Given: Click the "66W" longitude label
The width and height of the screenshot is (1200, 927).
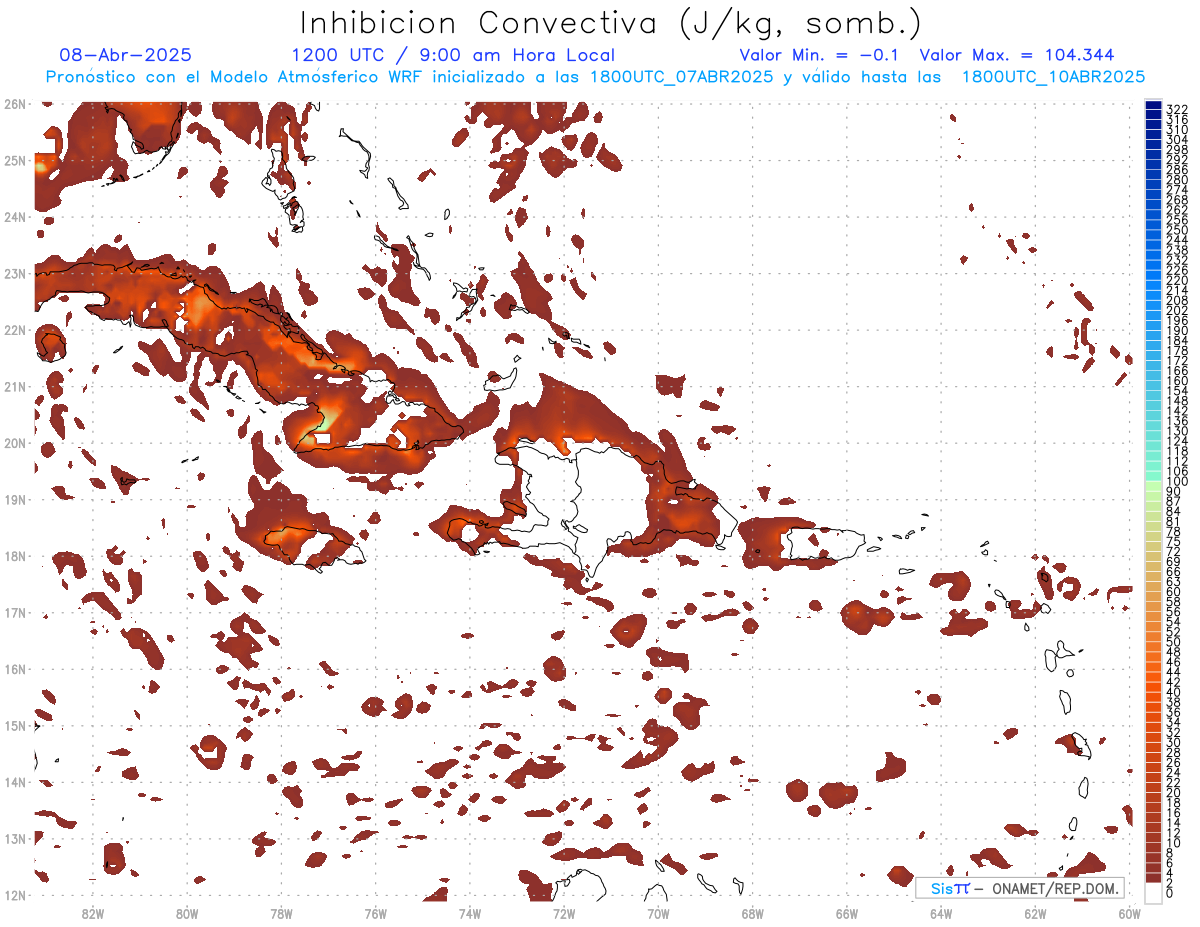Looking at the screenshot, I should (847, 913).
